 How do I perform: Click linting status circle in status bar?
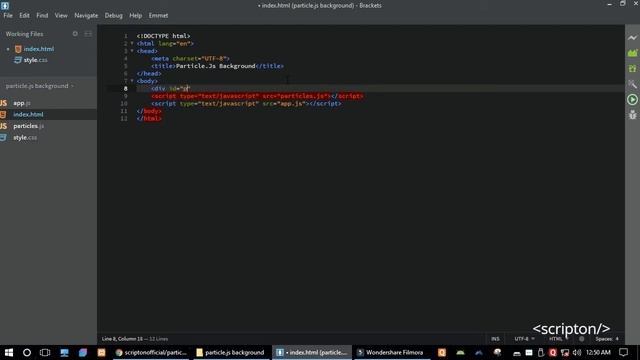(x=582, y=339)
